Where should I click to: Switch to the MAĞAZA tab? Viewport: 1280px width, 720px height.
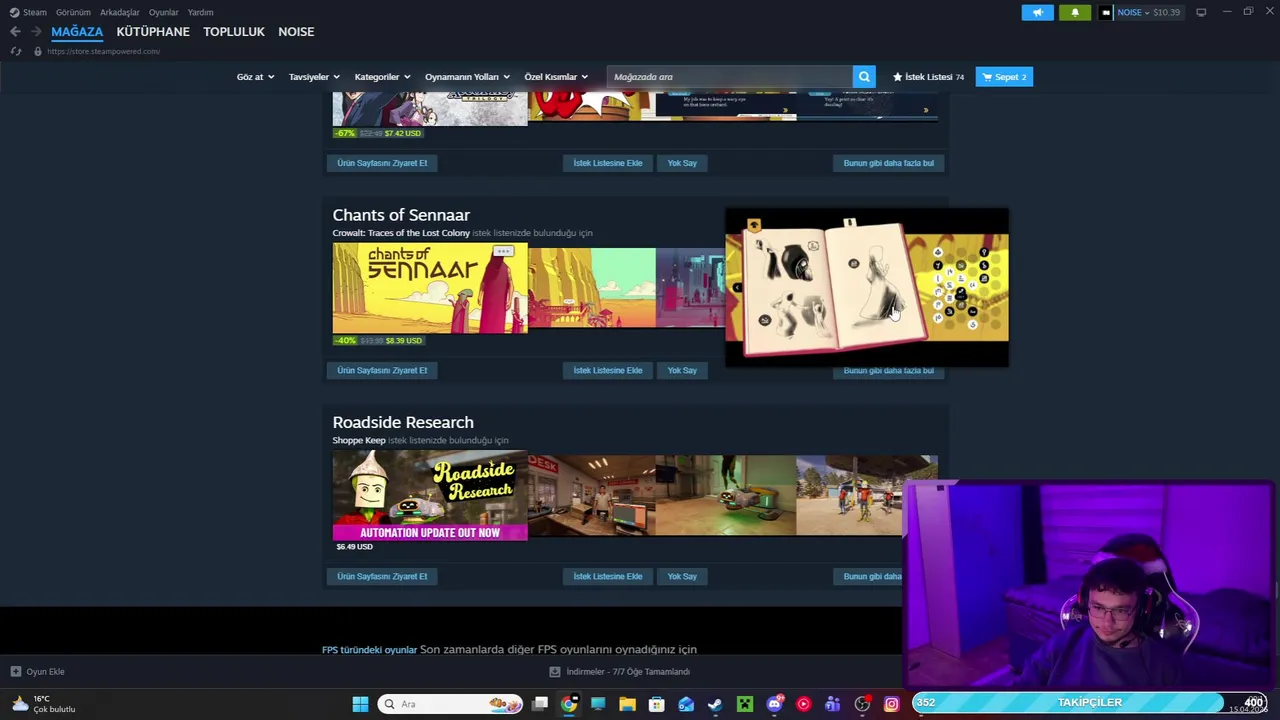tap(77, 32)
